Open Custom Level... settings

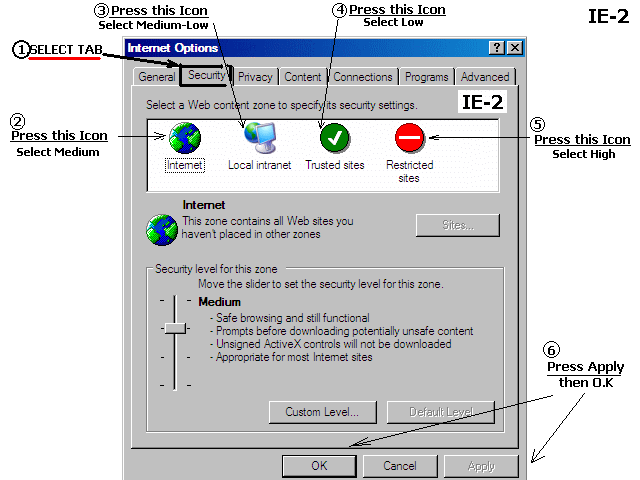click(x=322, y=412)
